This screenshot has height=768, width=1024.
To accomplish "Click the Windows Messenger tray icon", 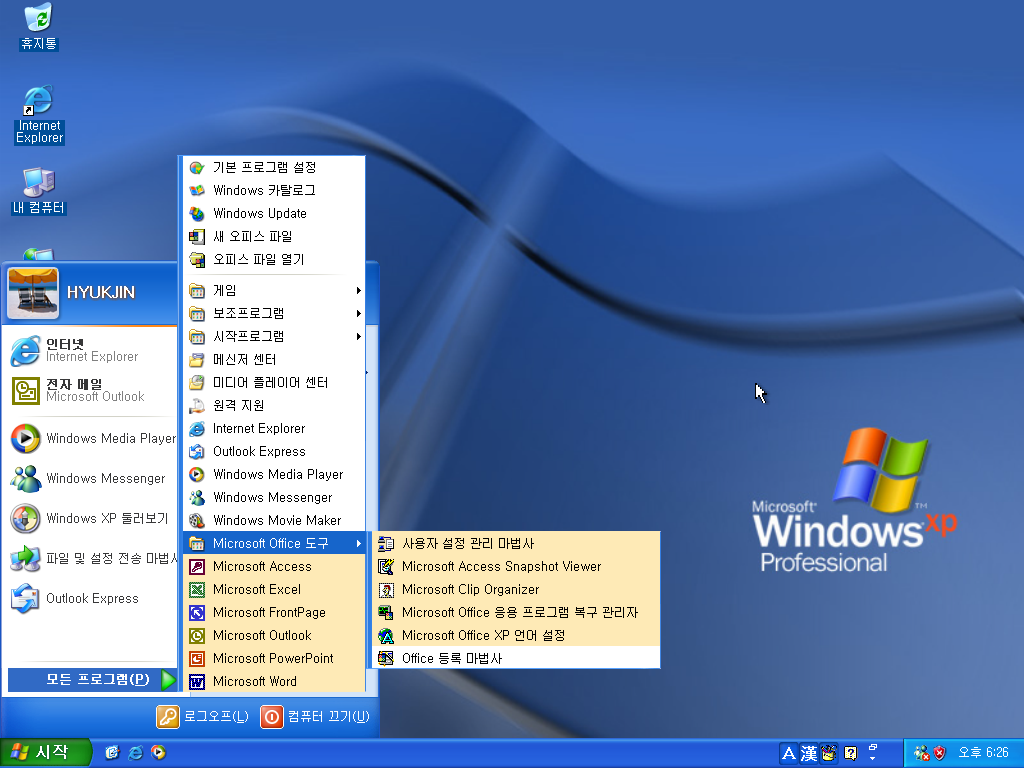I will coord(921,753).
